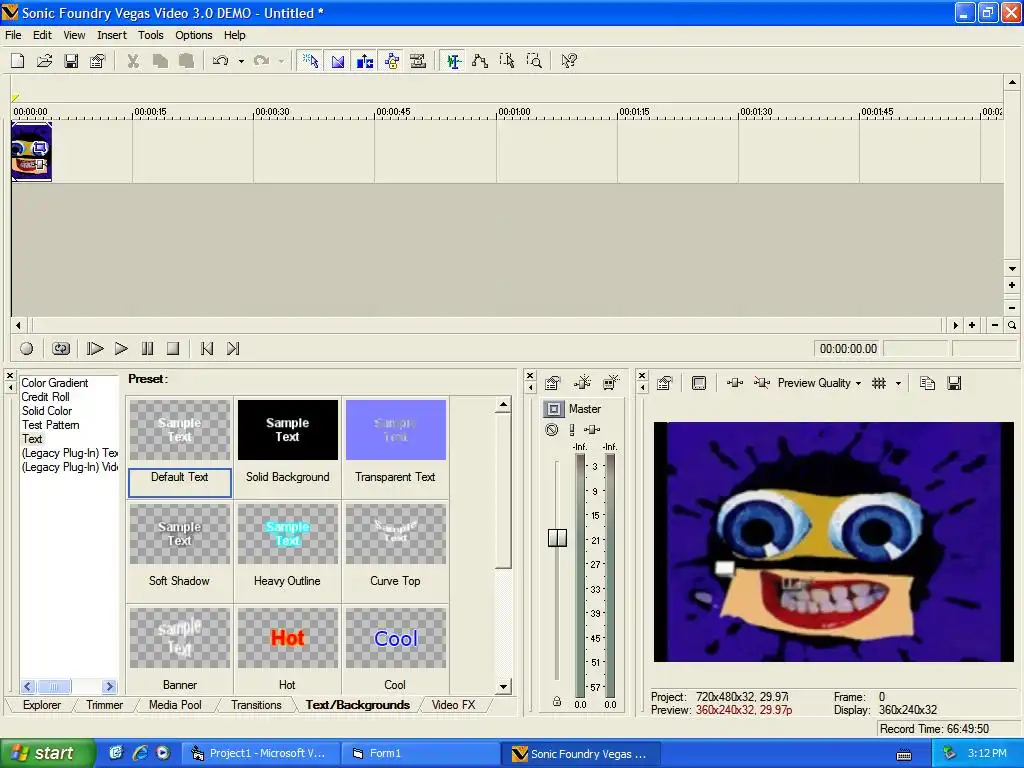Click the Master volume fader handle
The width and height of the screenshot is (1024, 768).
click(557, 537)
